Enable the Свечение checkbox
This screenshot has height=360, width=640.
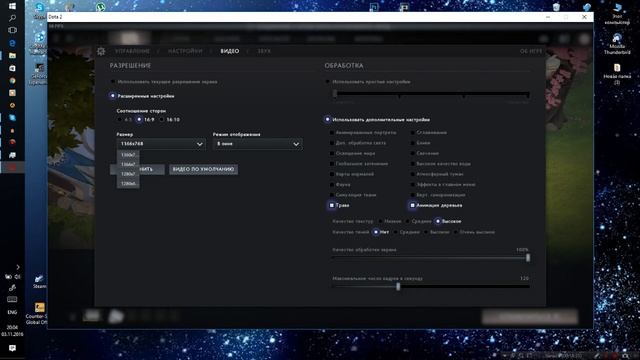coord(413,153)
